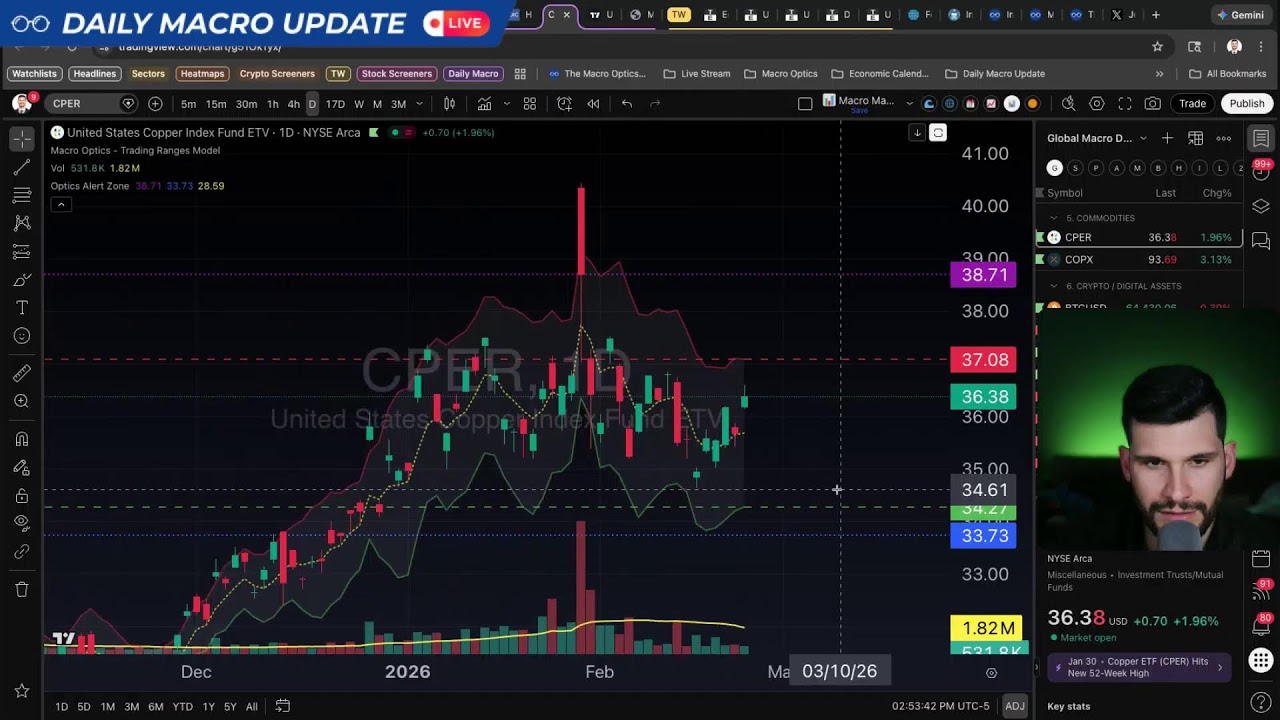Screen dimensions: 1280x720
Task: Open the Heatmaps bookmark
Action: click(202, 74)
